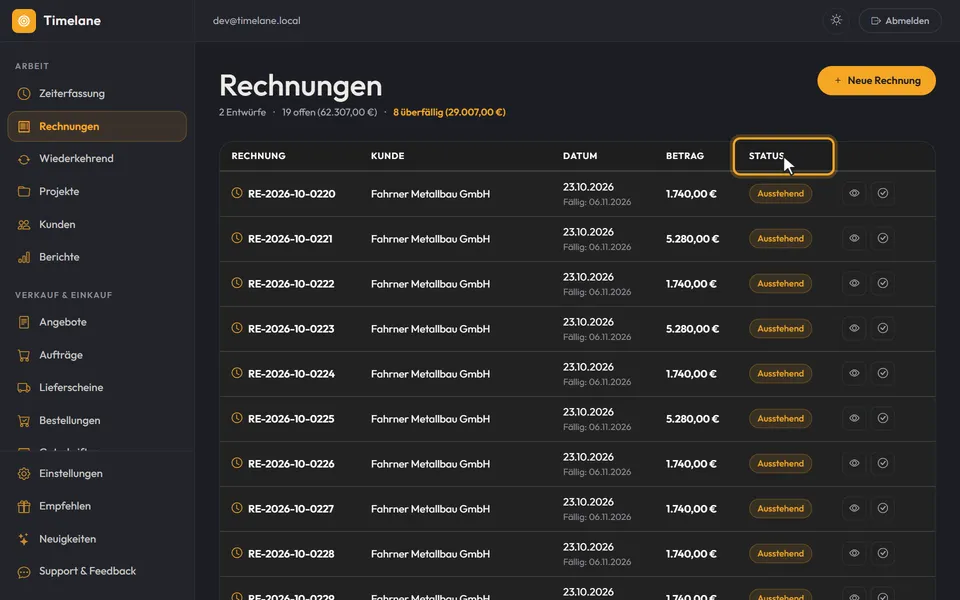Click the Empfehlen gift icon
This screenshot has width=960, height=600.
point(24,506)
